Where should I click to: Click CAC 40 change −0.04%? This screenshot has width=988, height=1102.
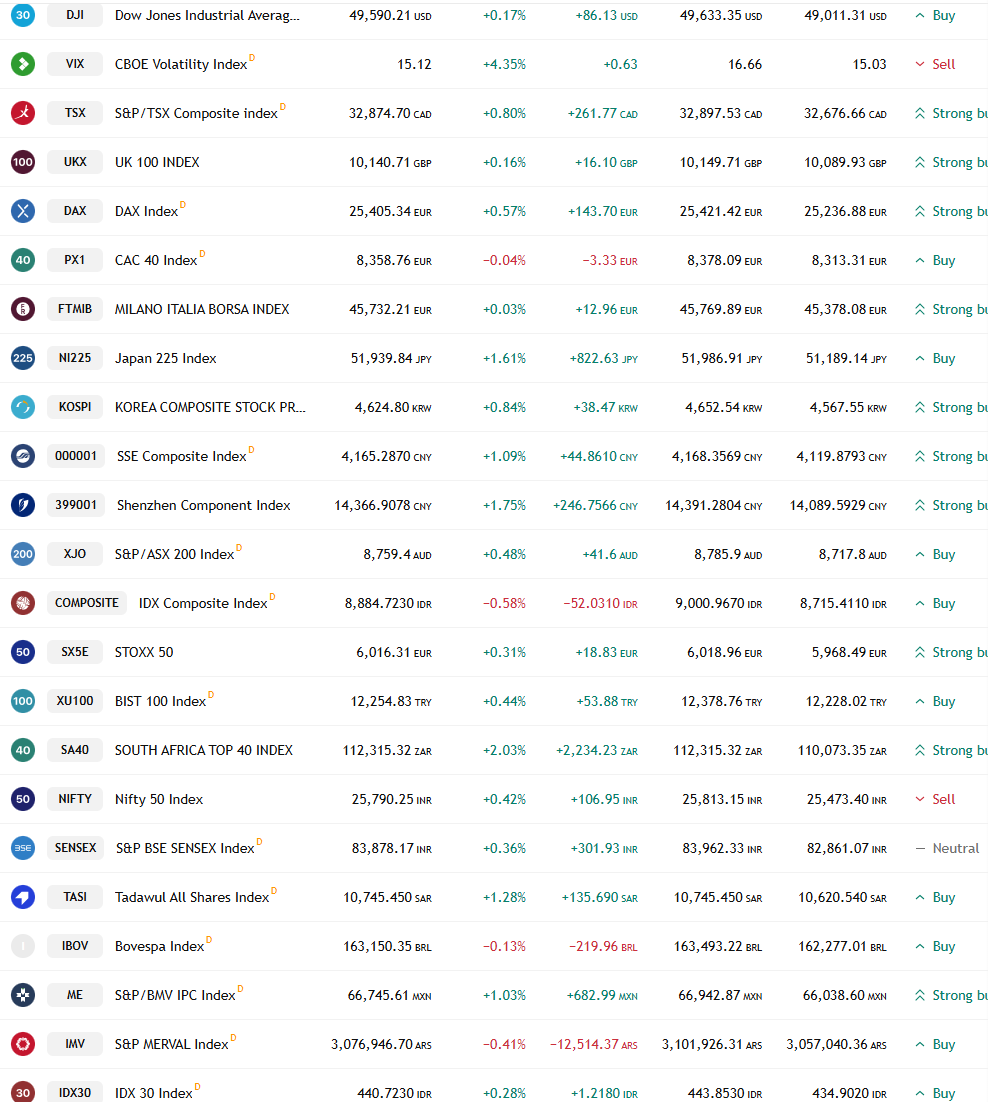pos(505,260)
